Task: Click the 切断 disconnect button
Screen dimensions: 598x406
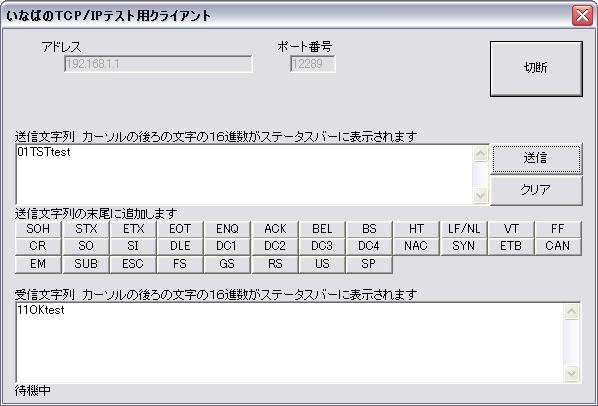Action: 536,69
